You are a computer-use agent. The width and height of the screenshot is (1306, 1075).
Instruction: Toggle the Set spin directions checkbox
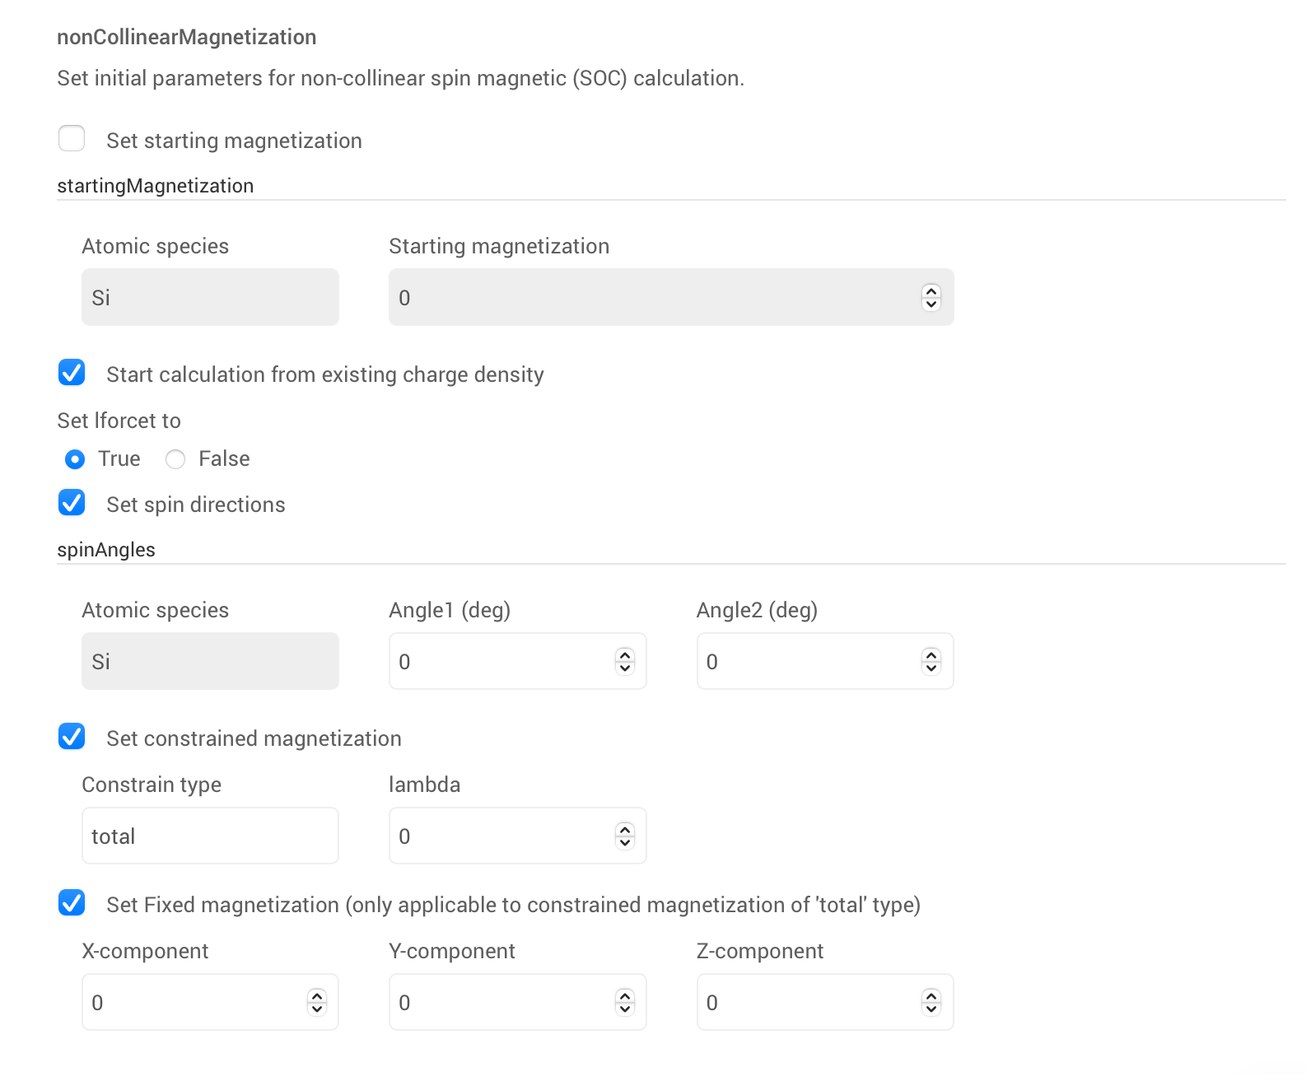pyautogui.click(x=72, y=503)
